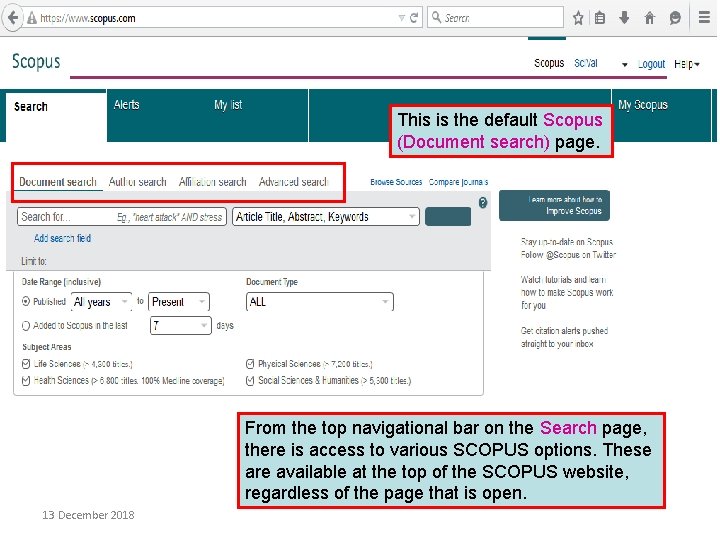Click Add search field link
This screenshot has height=540, width=720.
tap(62, 238)
